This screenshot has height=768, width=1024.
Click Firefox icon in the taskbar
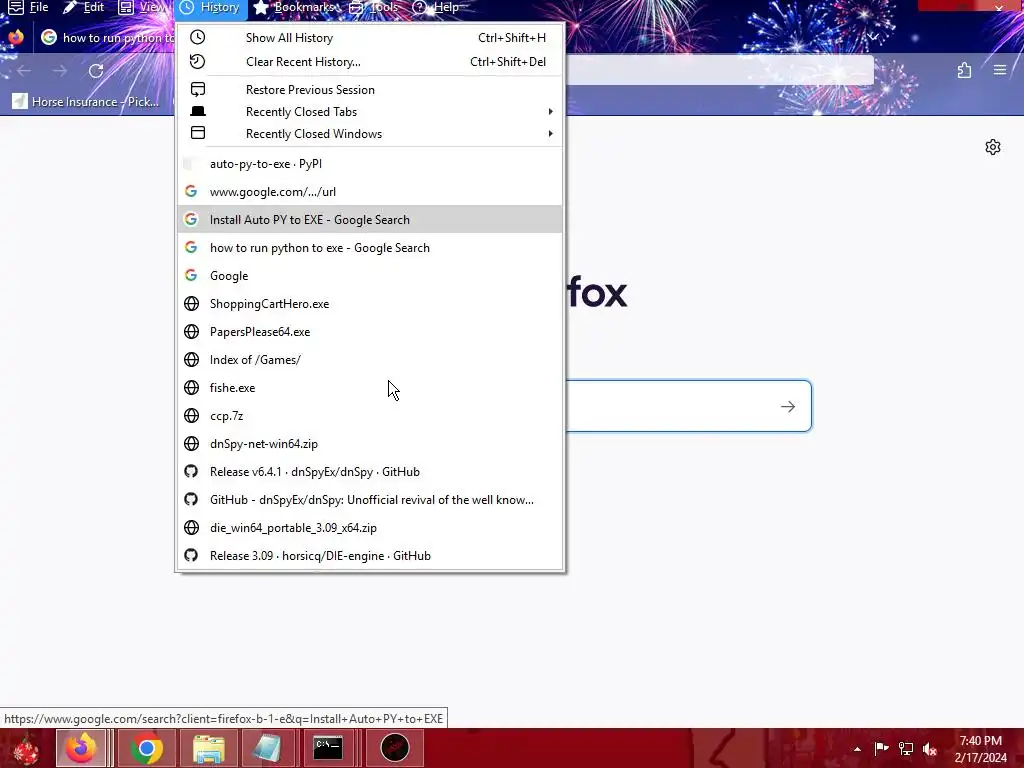point(81,748)
